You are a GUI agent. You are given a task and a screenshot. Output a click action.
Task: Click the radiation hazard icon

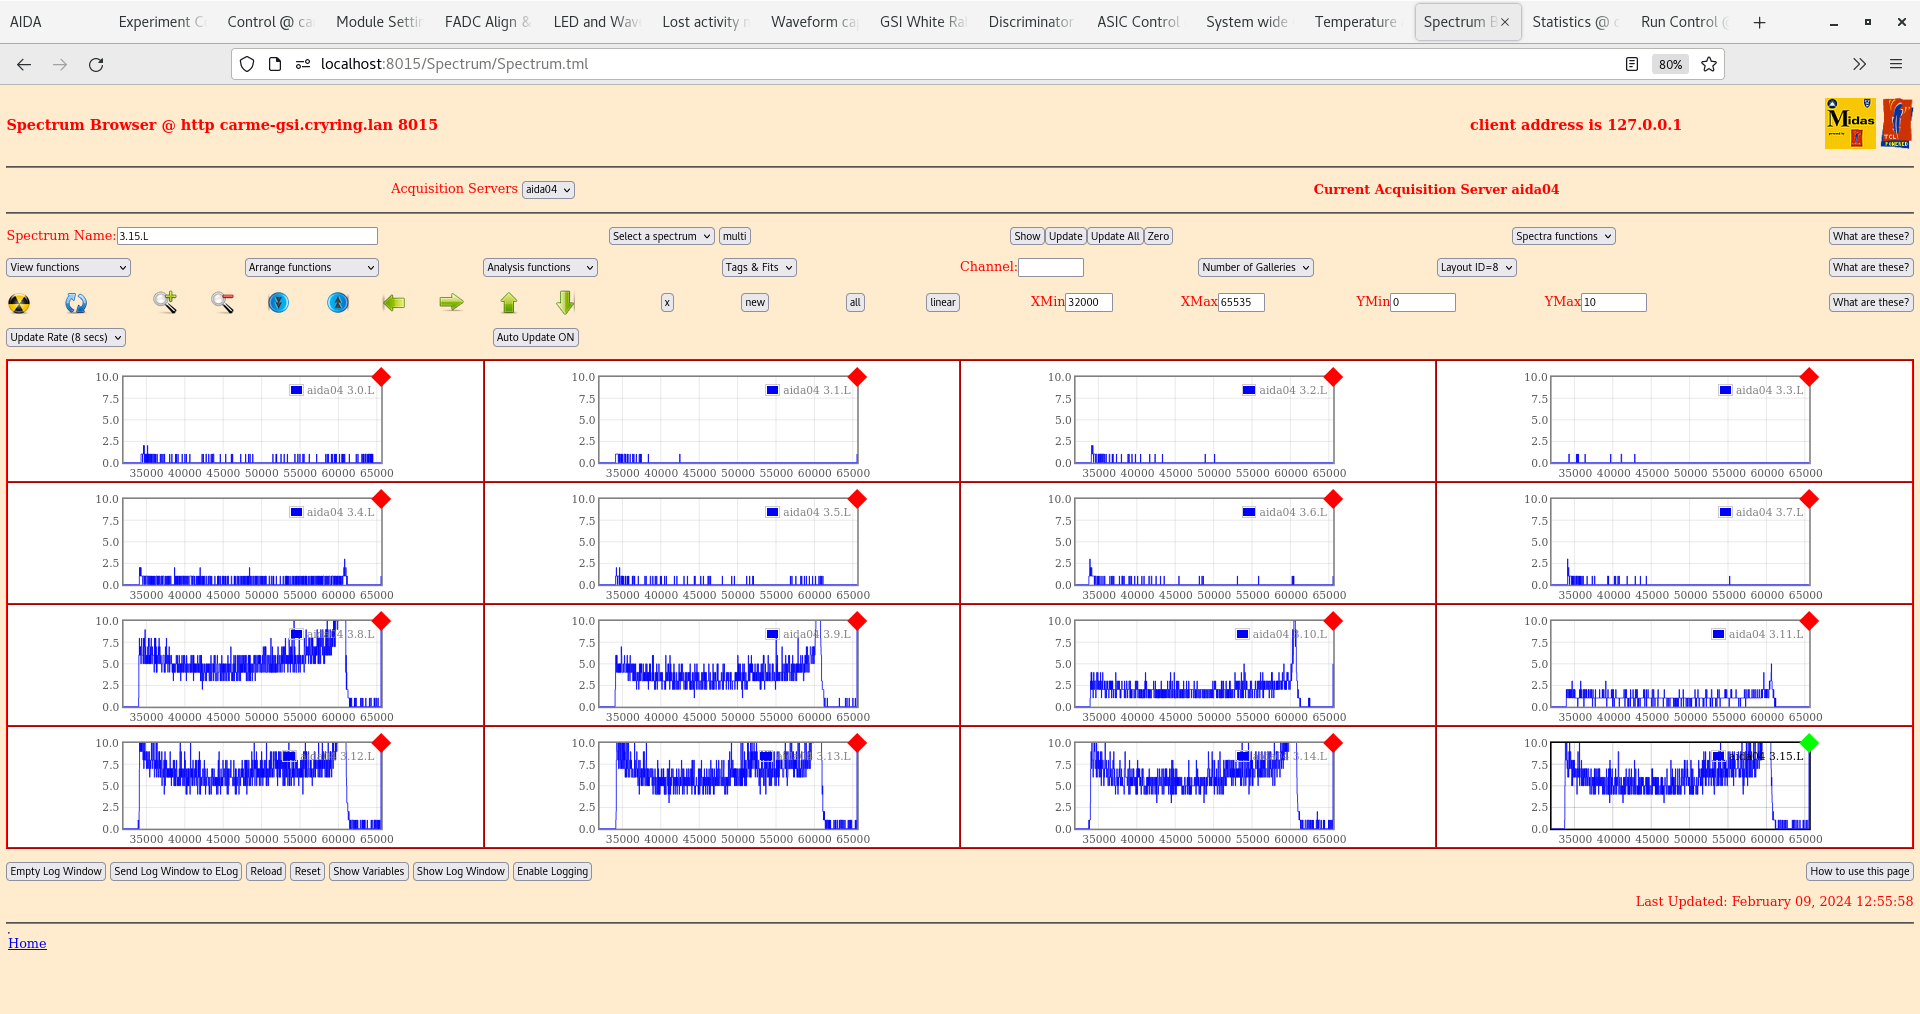[19, 303]
